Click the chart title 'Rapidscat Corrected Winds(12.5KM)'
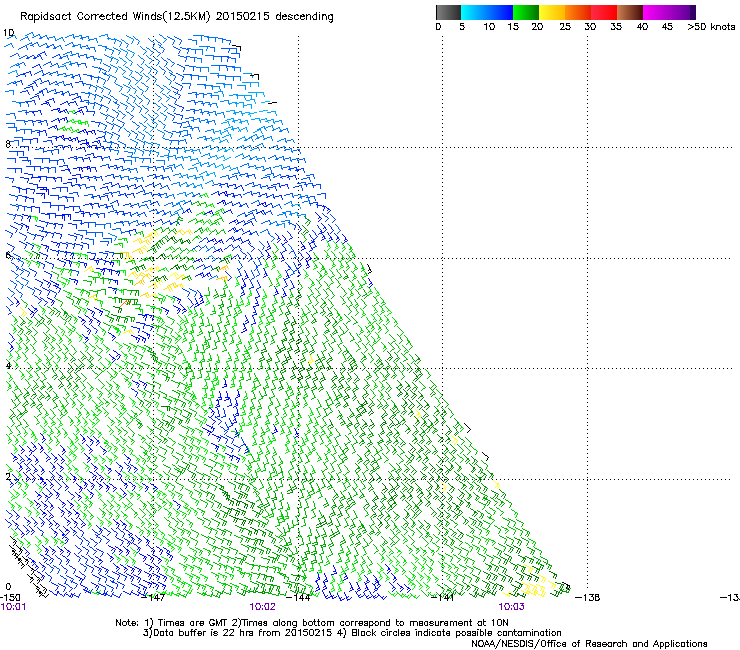This screenshot has width=740, height=650. click(x=115, y=17)
